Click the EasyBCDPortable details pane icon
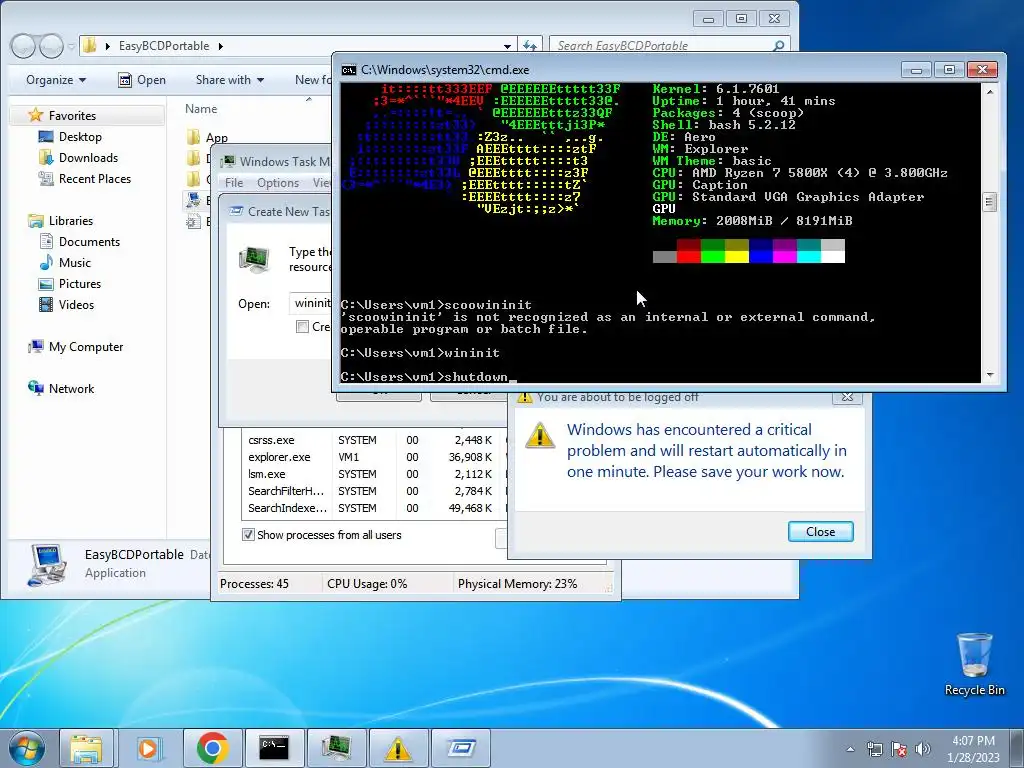The image size is (1024, 768). [x=47, y=564]
